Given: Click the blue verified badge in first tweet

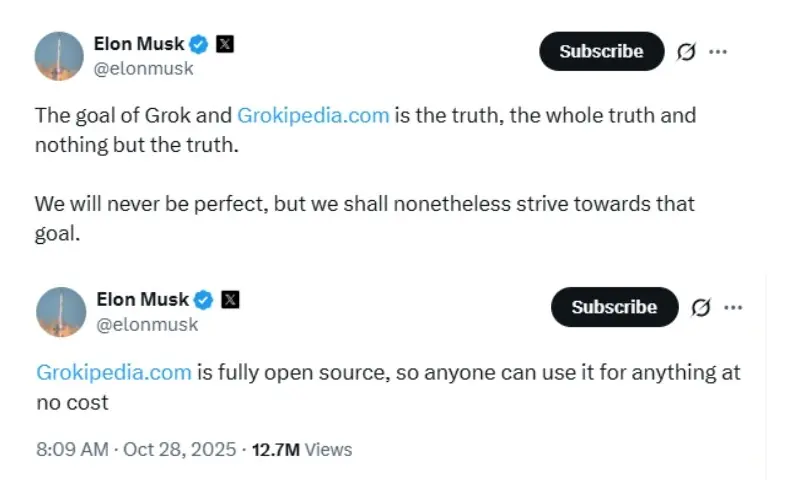Looking at the screenshot, I should [x=200, y=44].
